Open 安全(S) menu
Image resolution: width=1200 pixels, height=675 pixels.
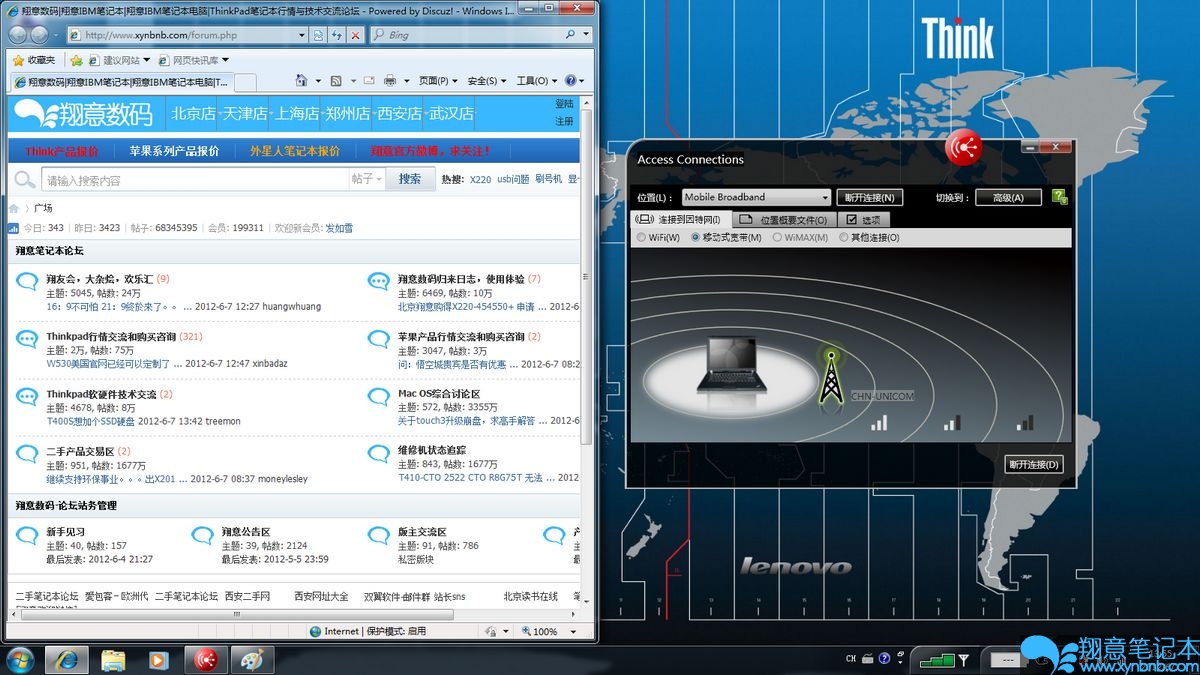pyautogui.click(x=487, y=81)
